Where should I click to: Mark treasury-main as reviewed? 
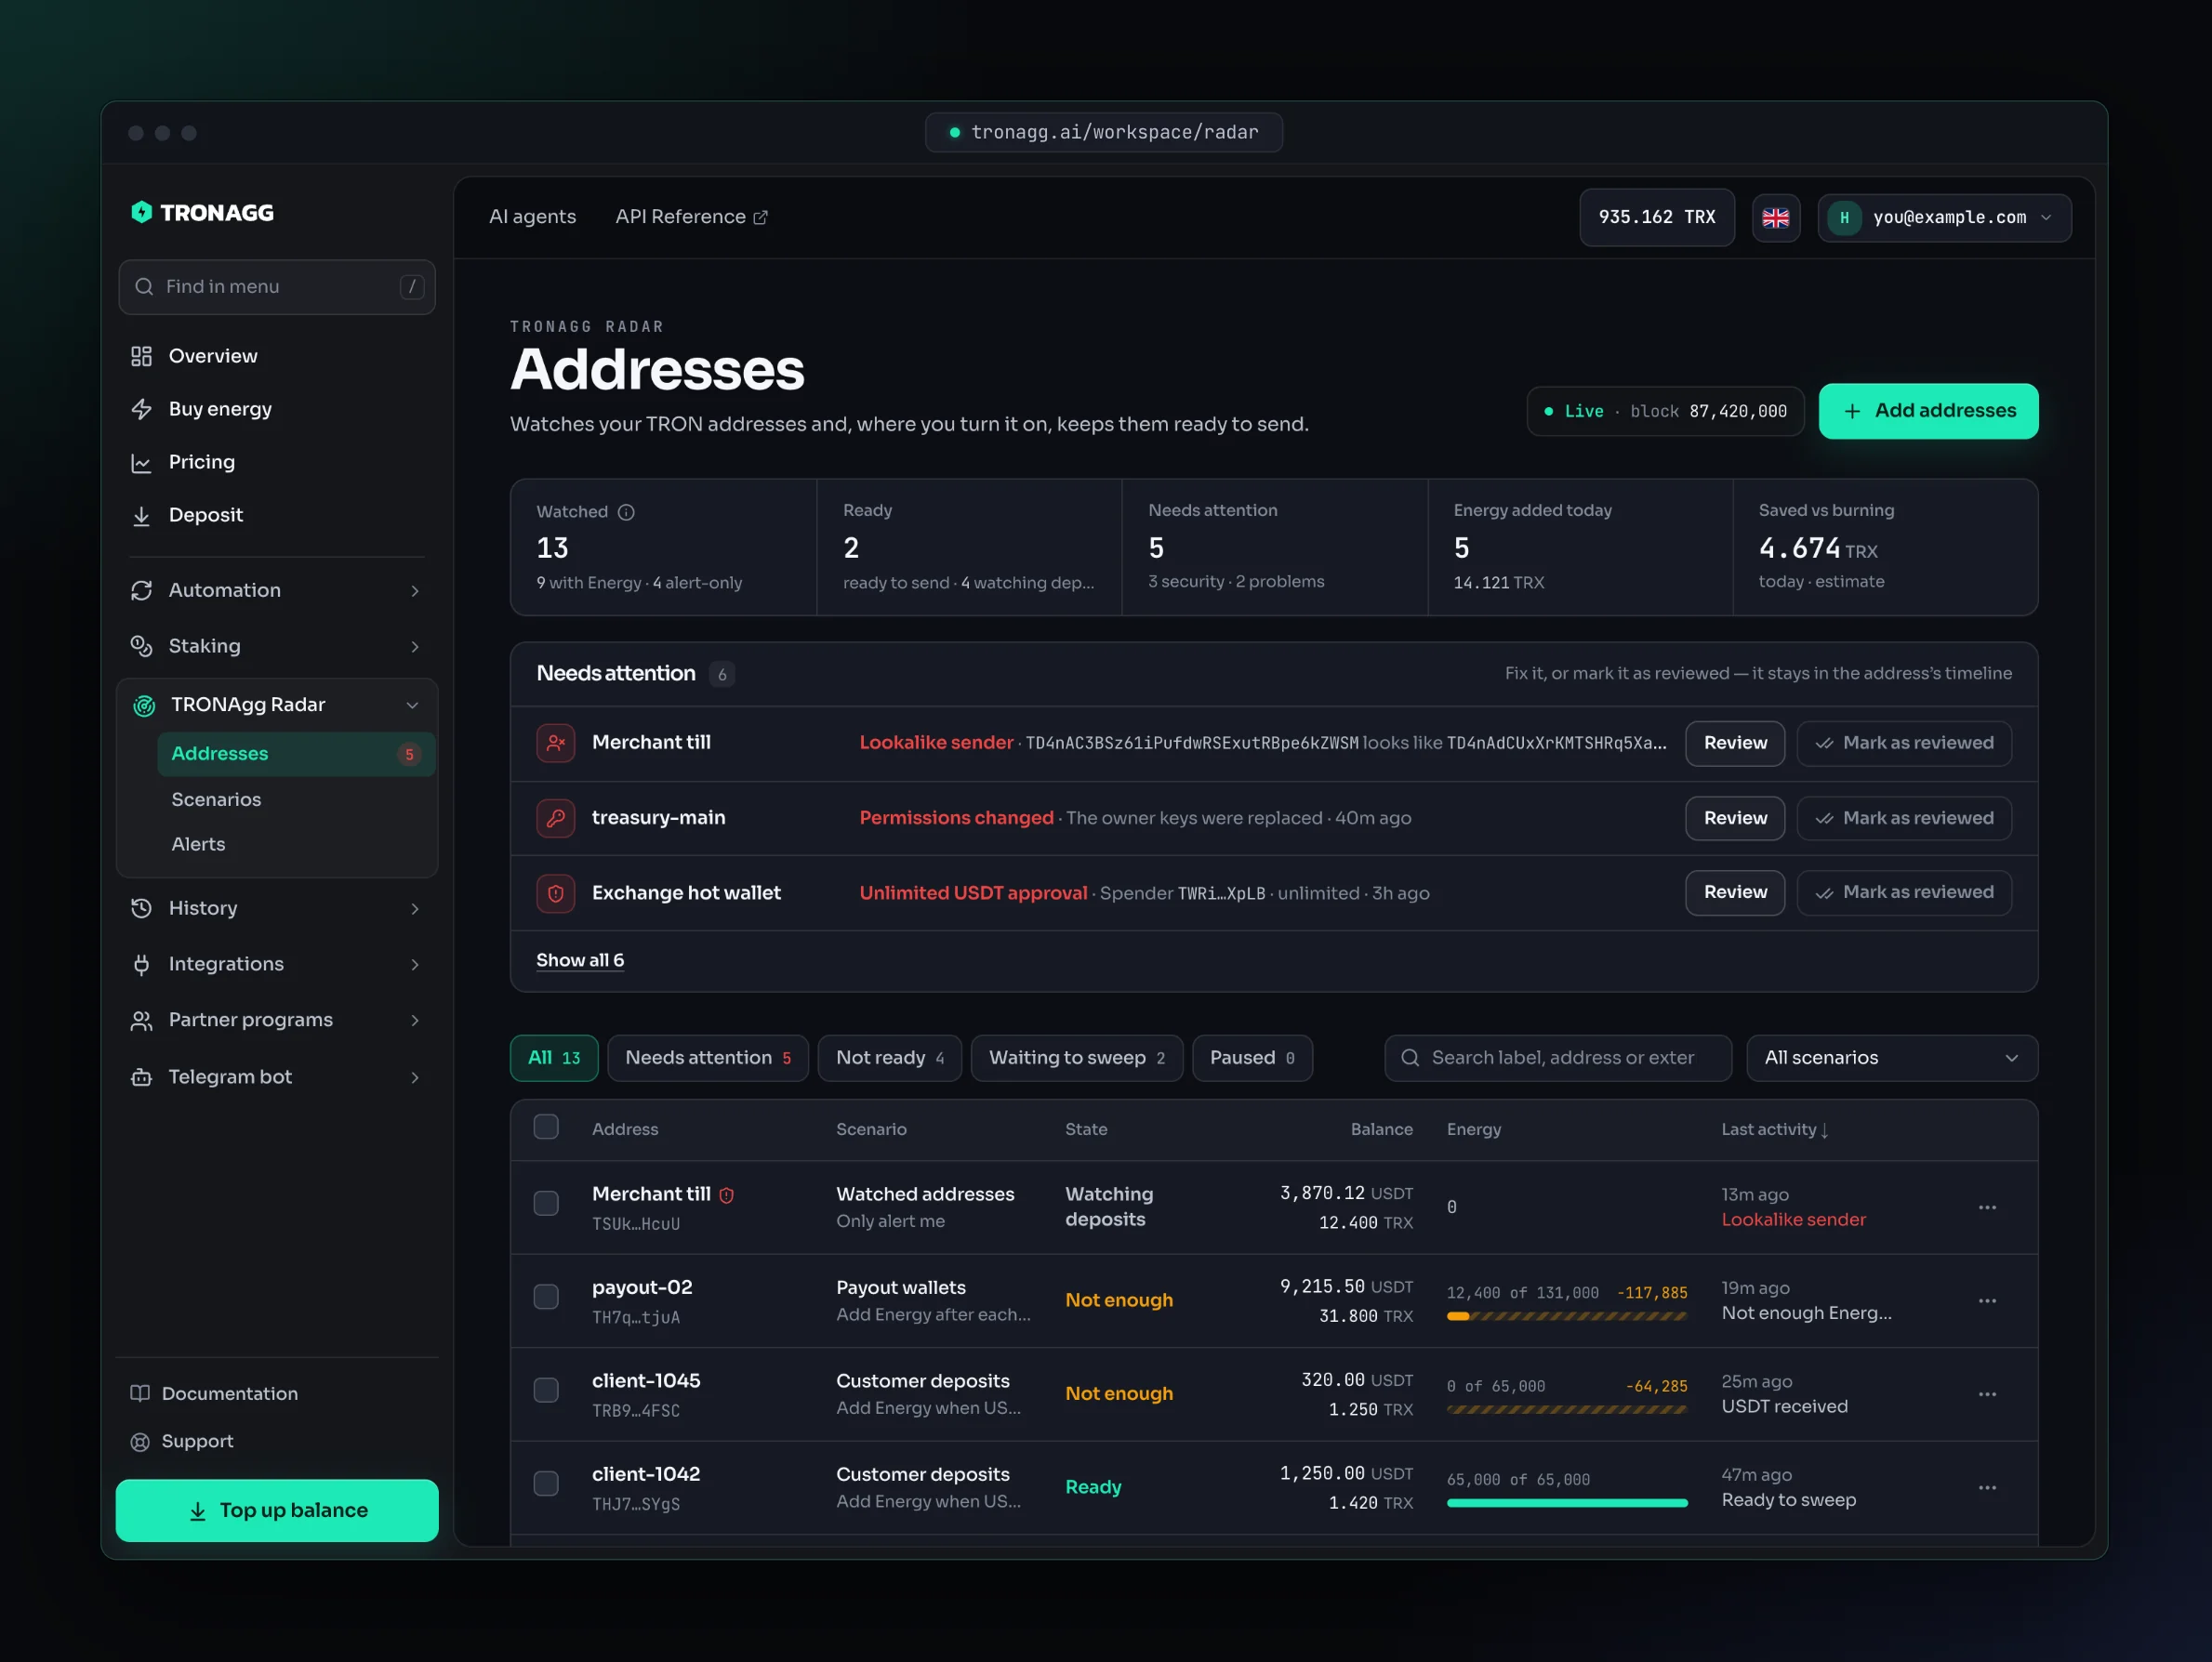coord(1904,818)
